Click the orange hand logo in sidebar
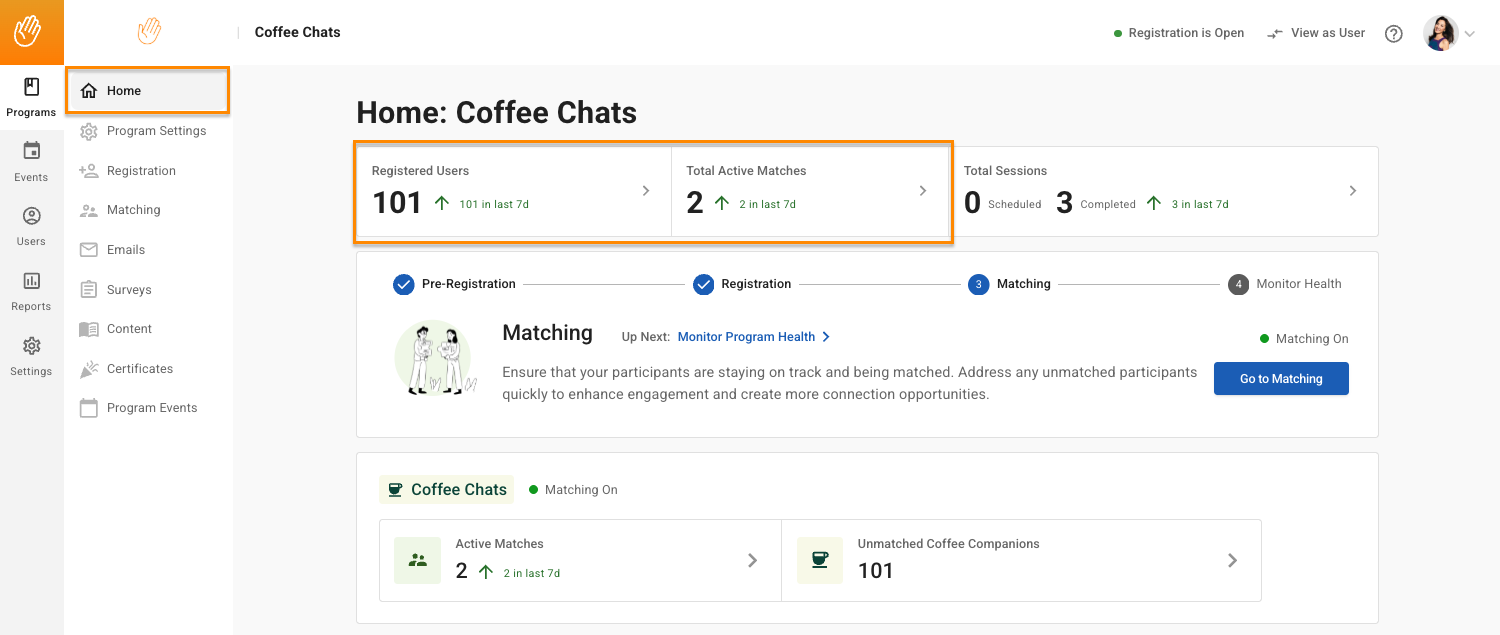This screenshot has width=1500, height=635. point(149,32)
